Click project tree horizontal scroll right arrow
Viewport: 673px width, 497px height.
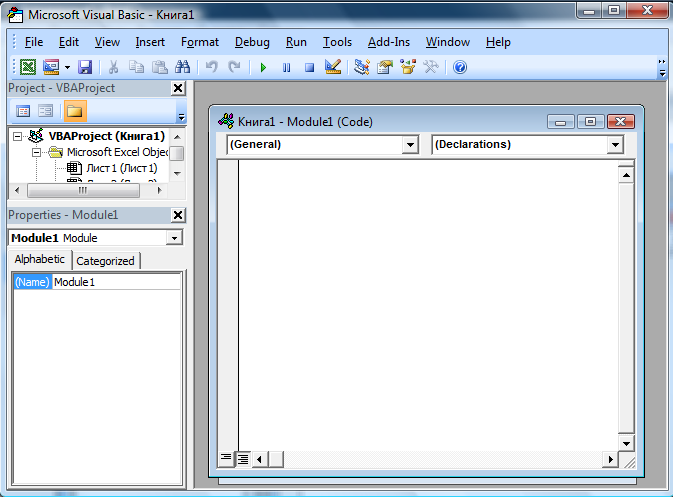click(160, 190)
